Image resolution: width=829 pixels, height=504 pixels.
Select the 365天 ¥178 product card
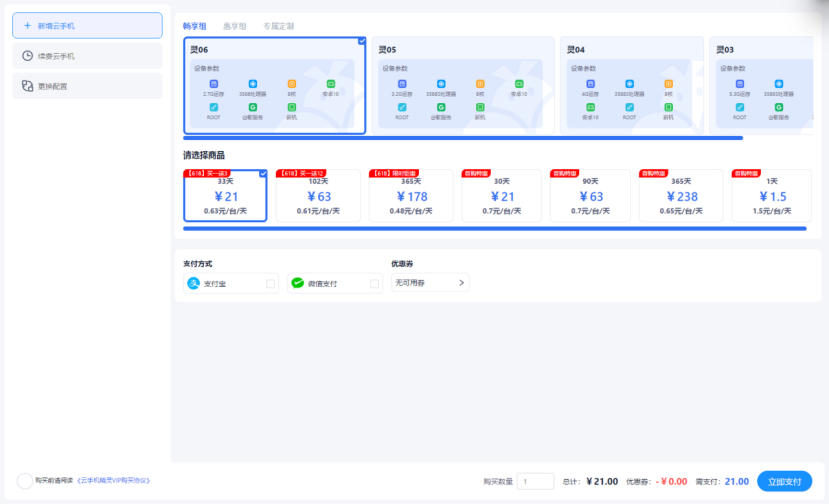point(411,196)
